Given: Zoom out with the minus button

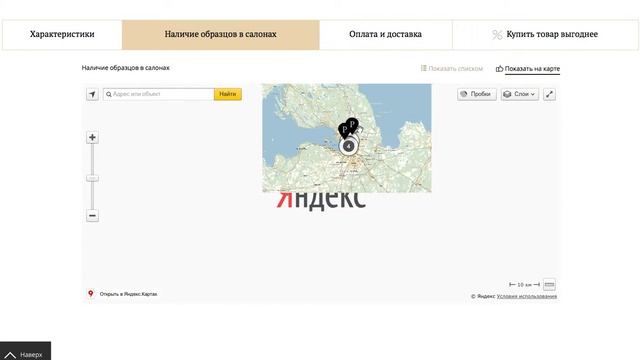Looking at the screenshot, I should tap(92, 216).
